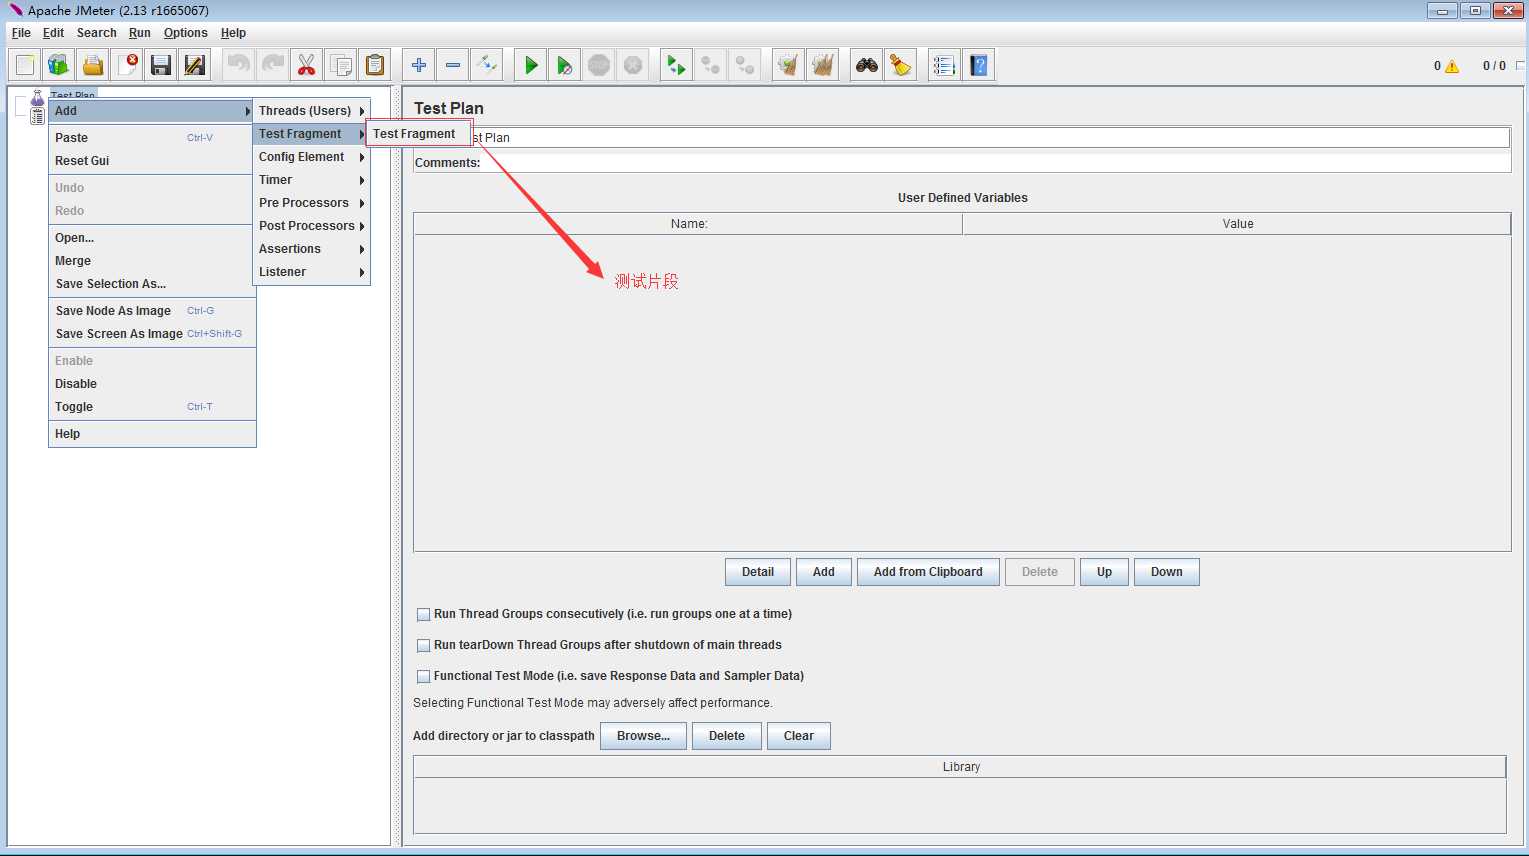Image resolution: width=1529 pixels, height=856 pixels.
Task: Click the warning triangle error indicator
Action: tap(1452, 66)
